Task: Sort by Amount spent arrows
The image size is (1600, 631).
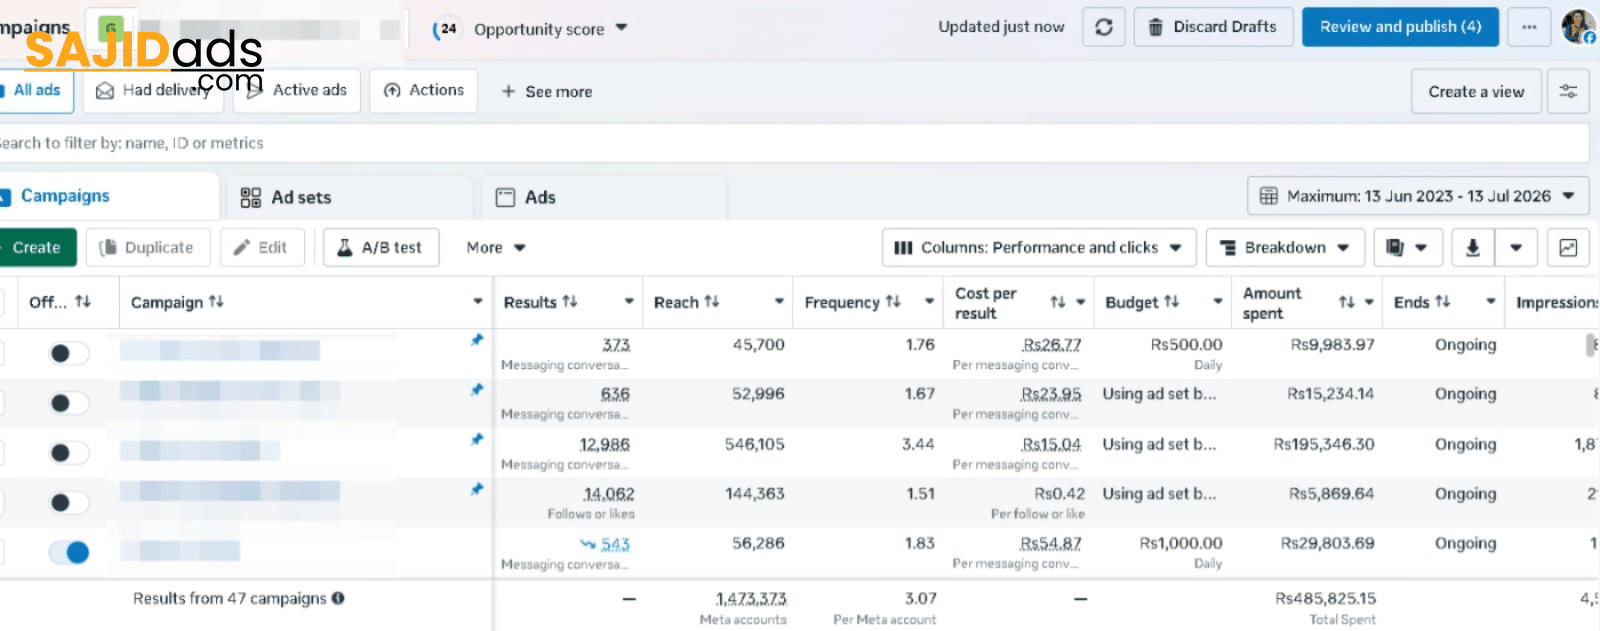Action: 1347,302
